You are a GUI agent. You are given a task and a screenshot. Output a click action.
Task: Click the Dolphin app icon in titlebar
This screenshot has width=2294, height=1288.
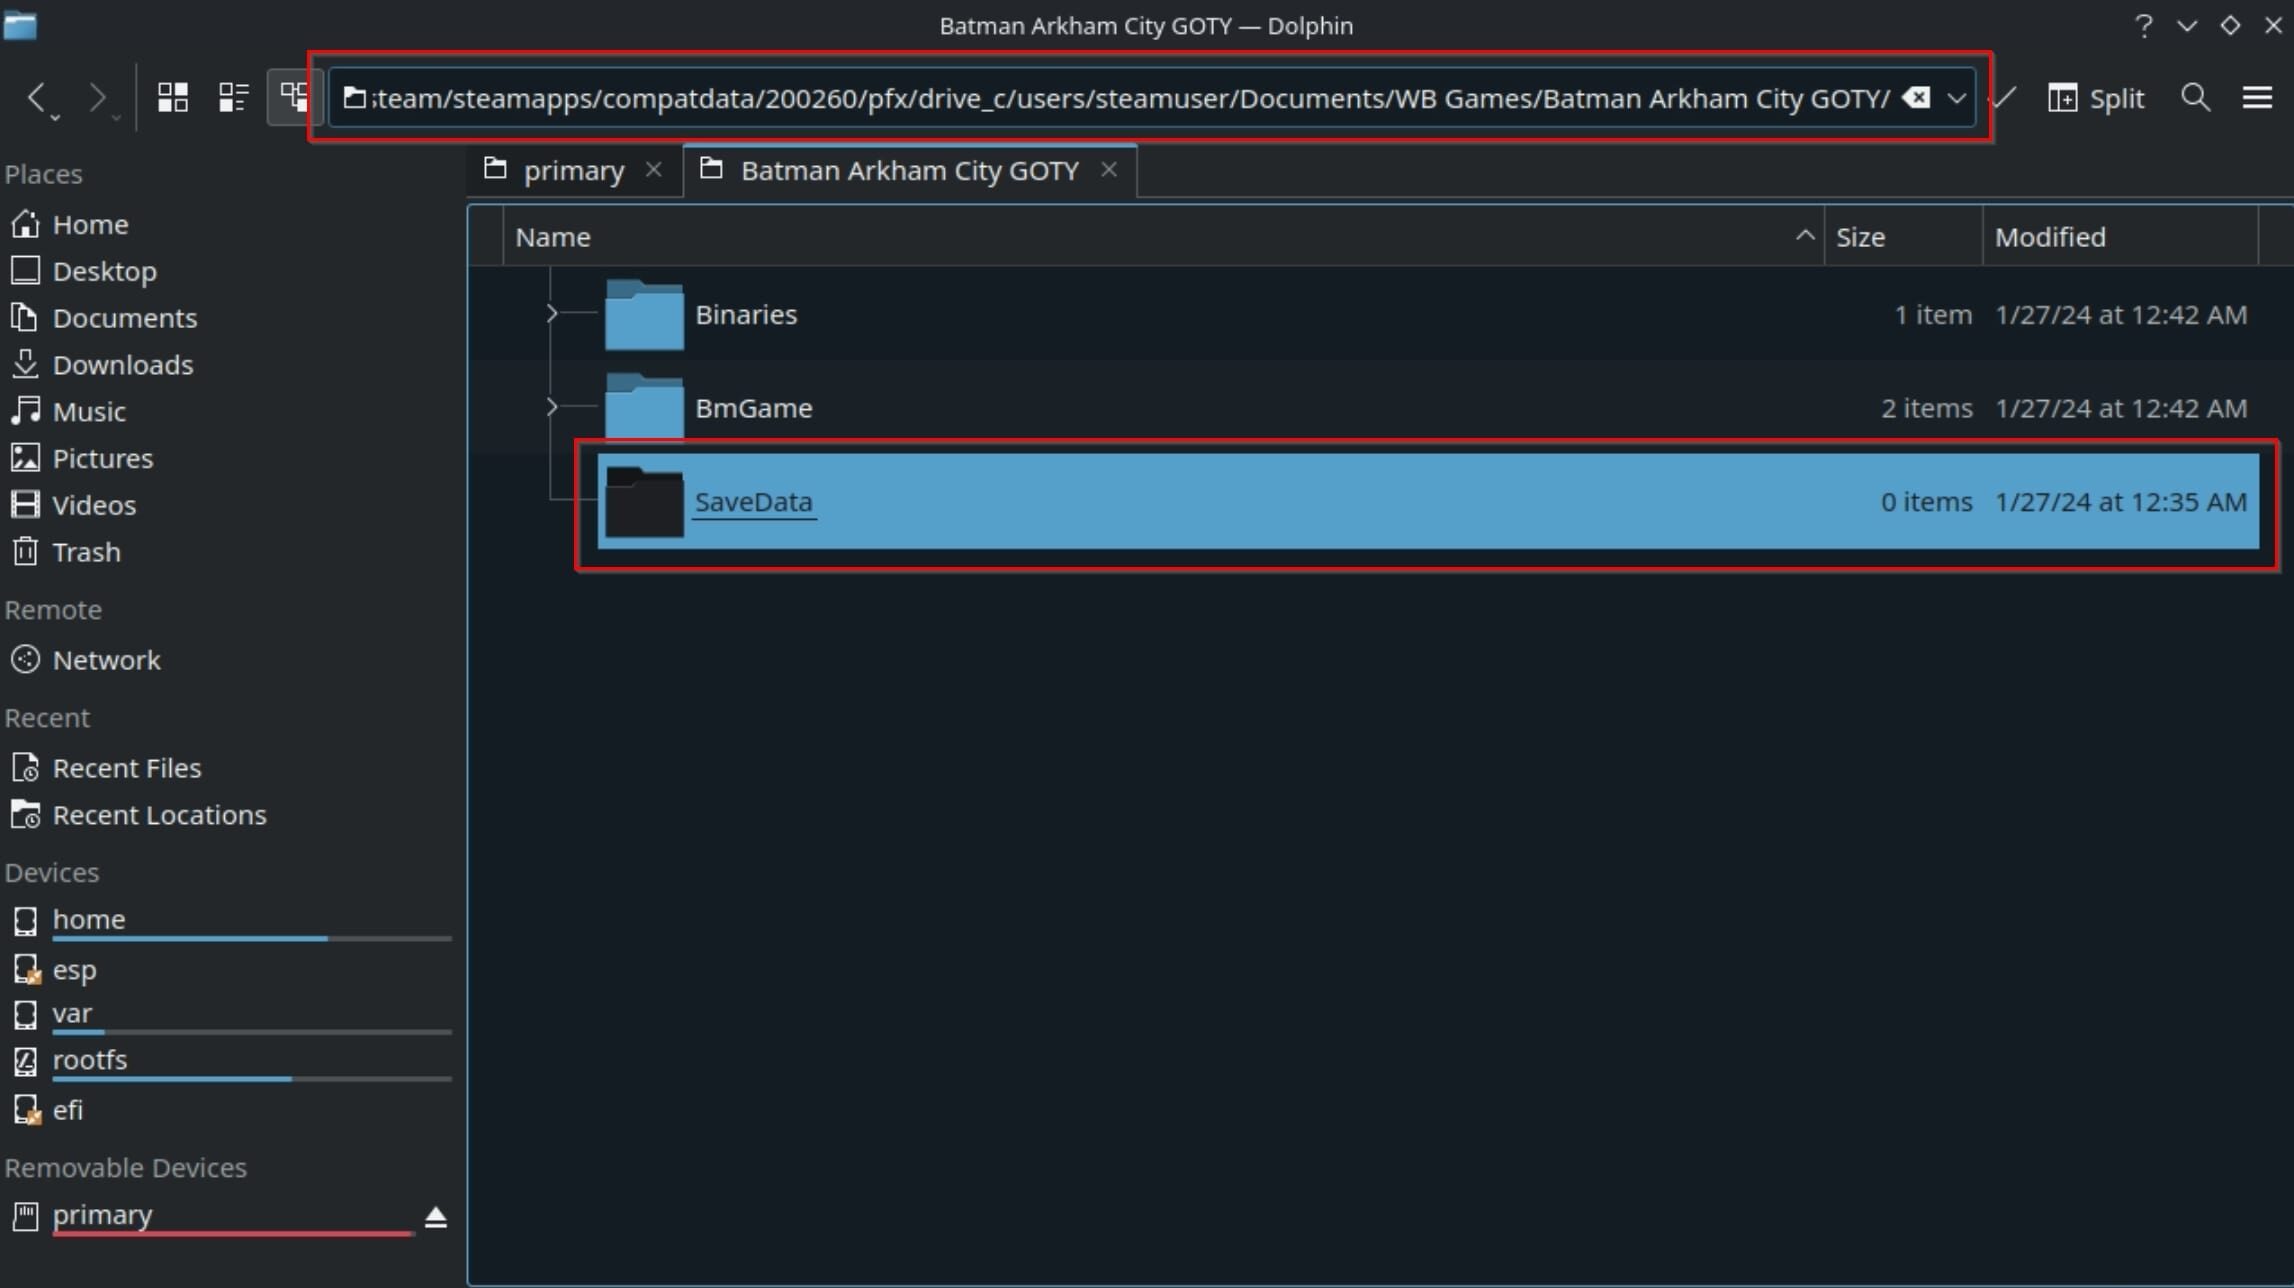tap(20, 25)
